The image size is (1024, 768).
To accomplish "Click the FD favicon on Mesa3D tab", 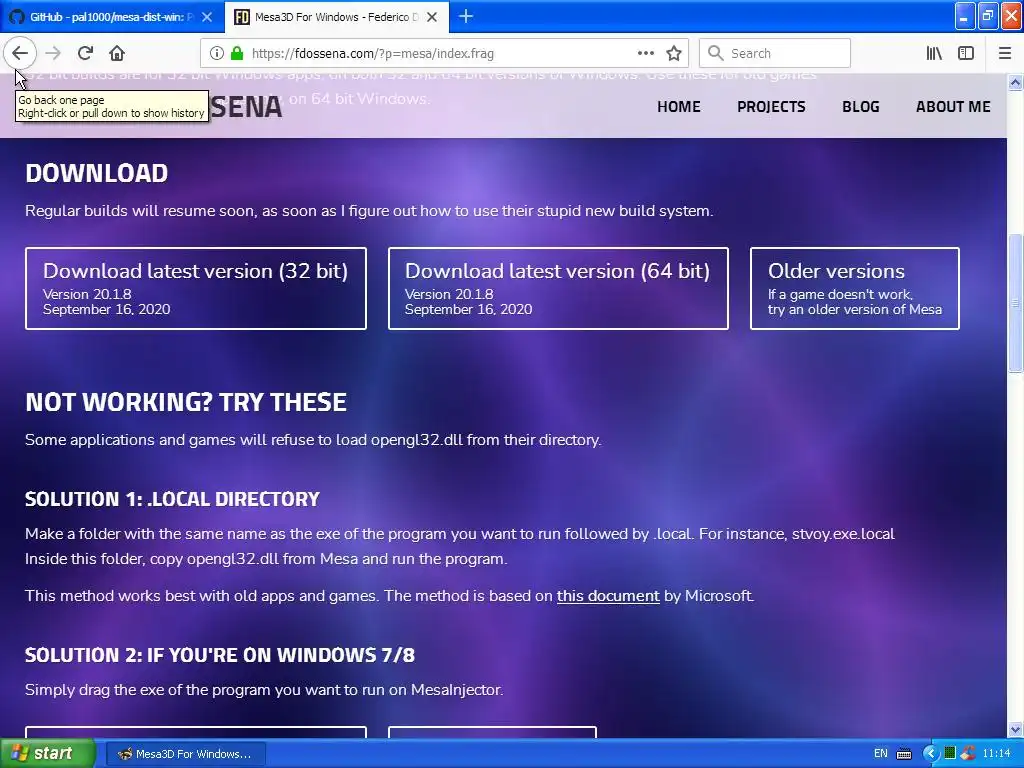I will click(242, 17).
